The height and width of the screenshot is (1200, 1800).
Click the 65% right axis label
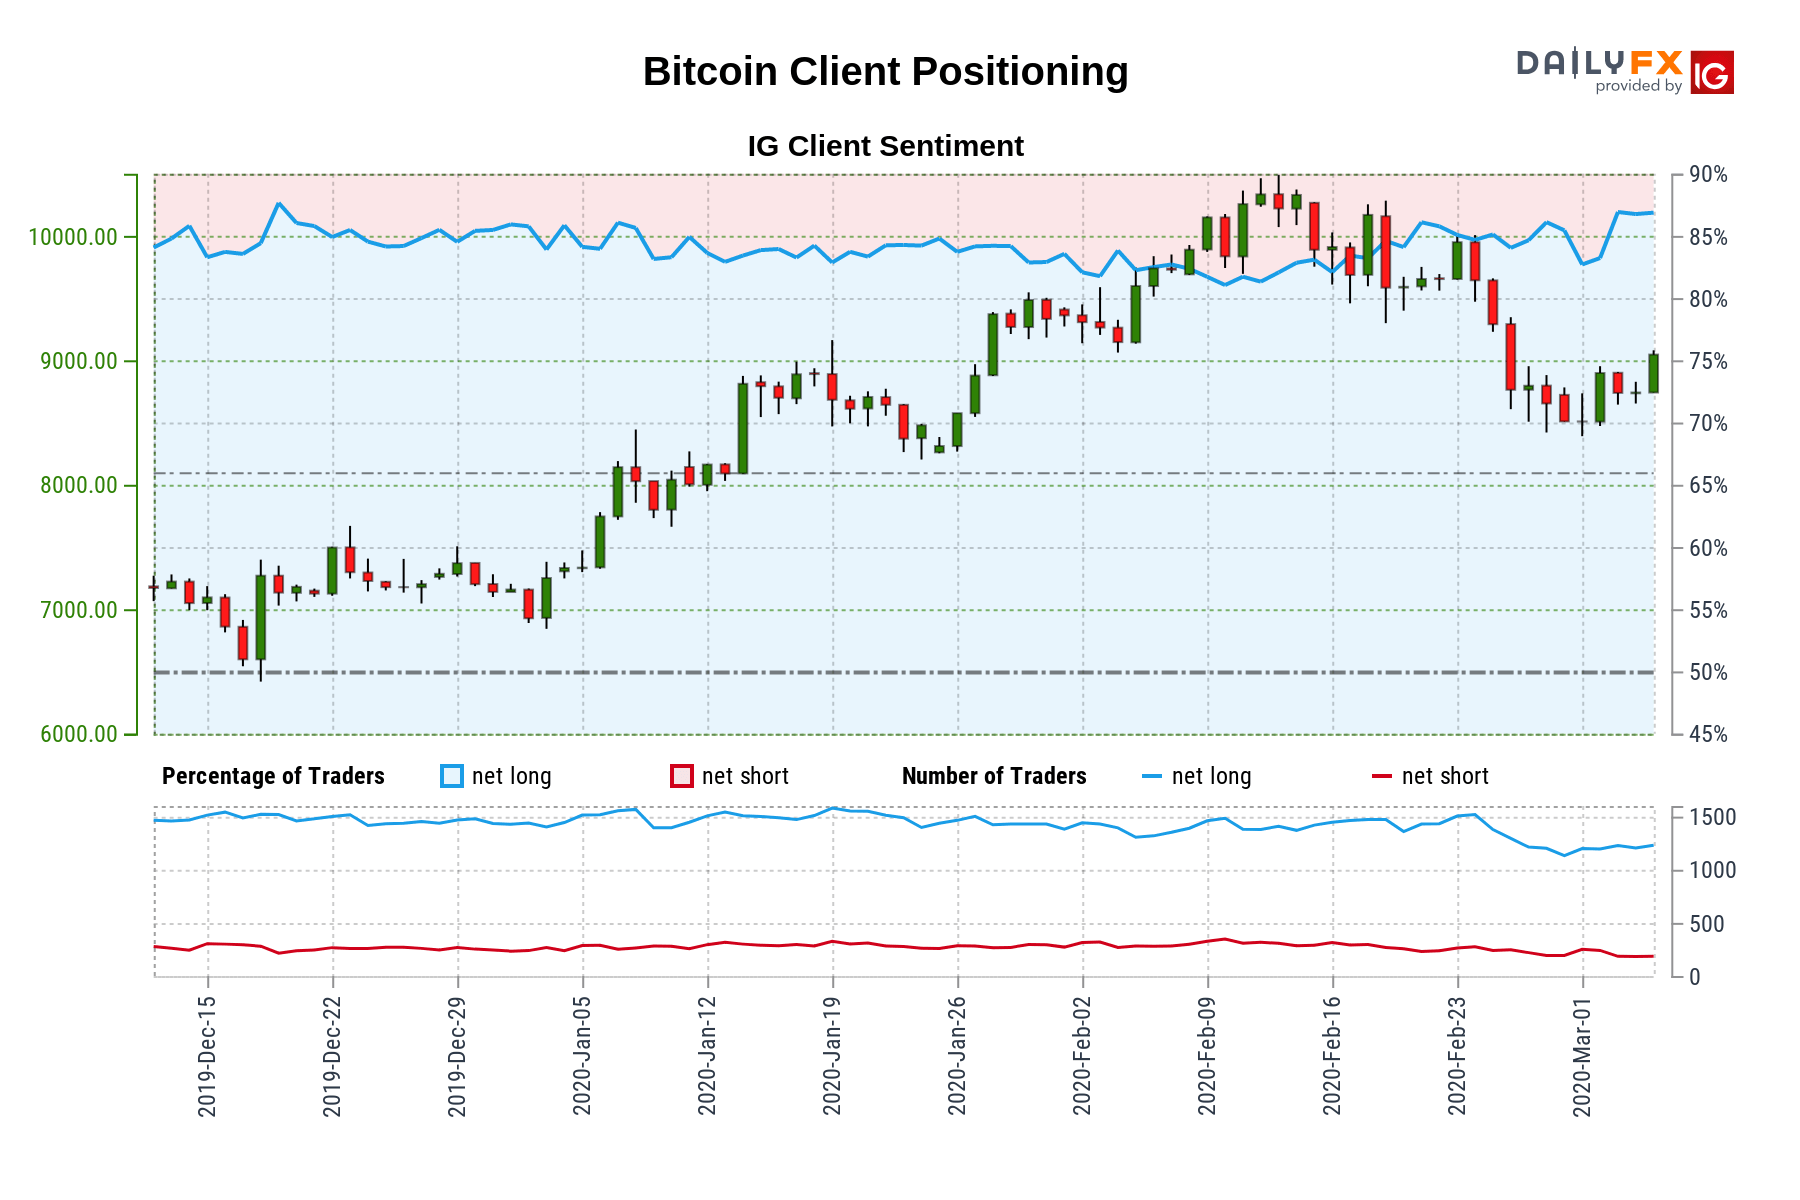1708,485
